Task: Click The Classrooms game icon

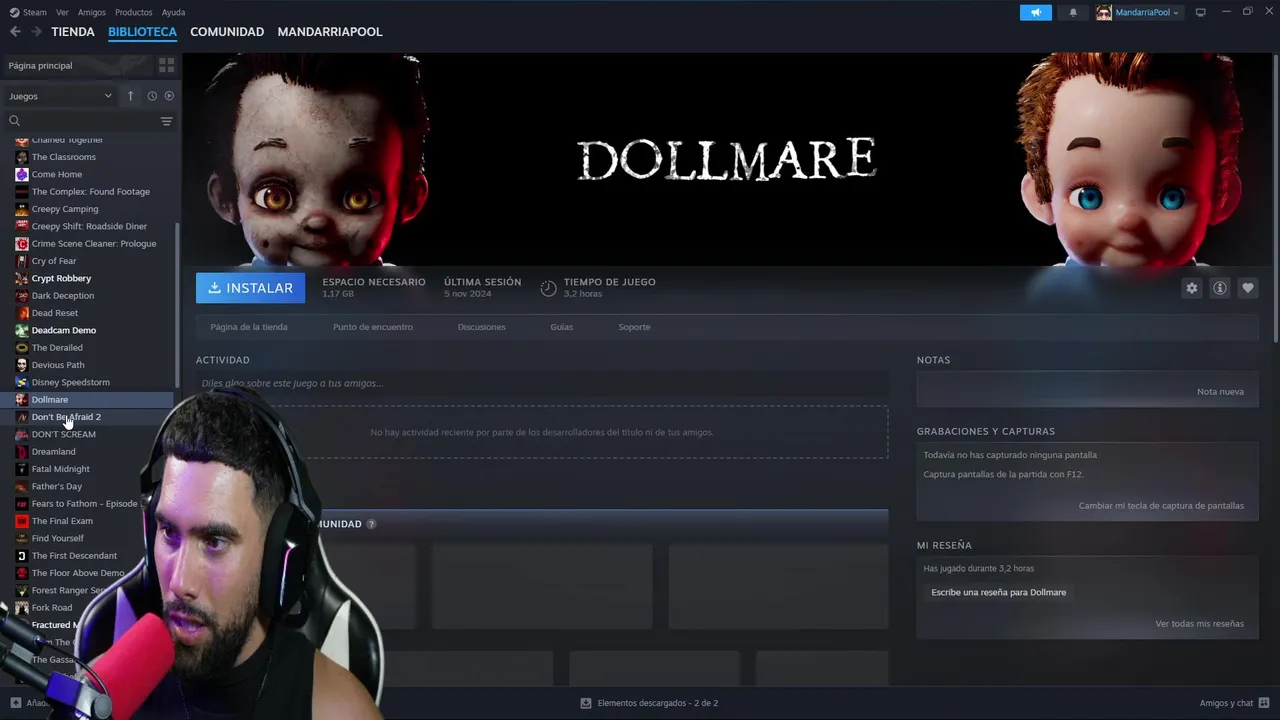Action: point(22,157)
